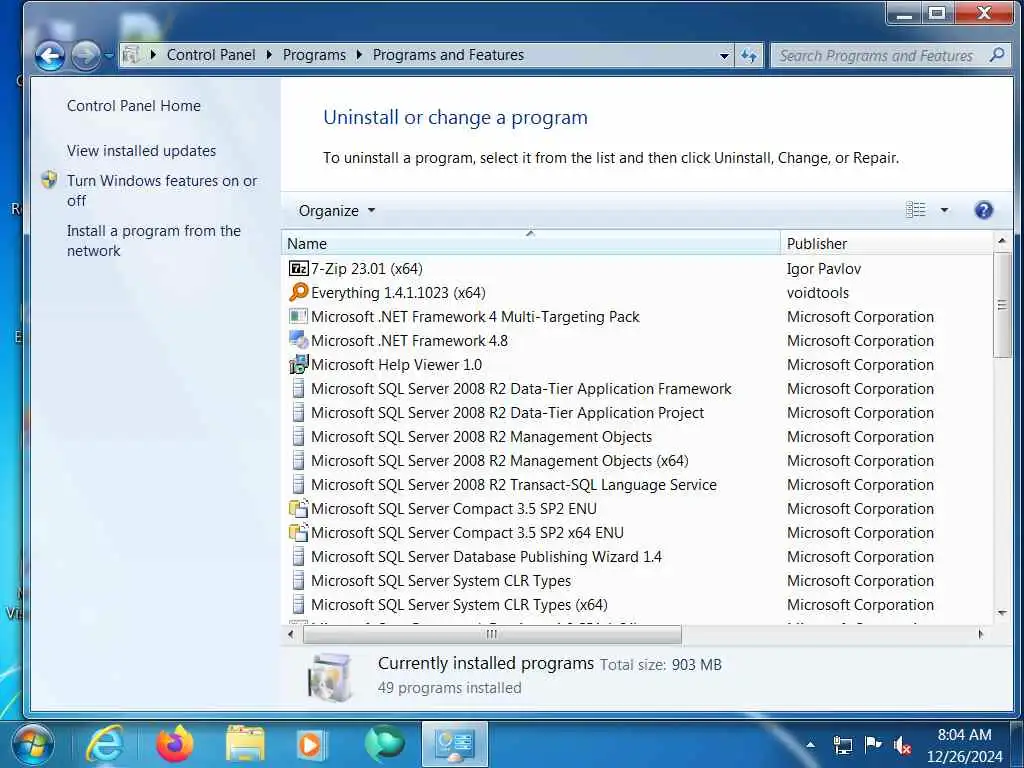Launch Internet Explorer from the taskbar
This screenshot has height=768, width=1024.
click(x=105, y=744)
